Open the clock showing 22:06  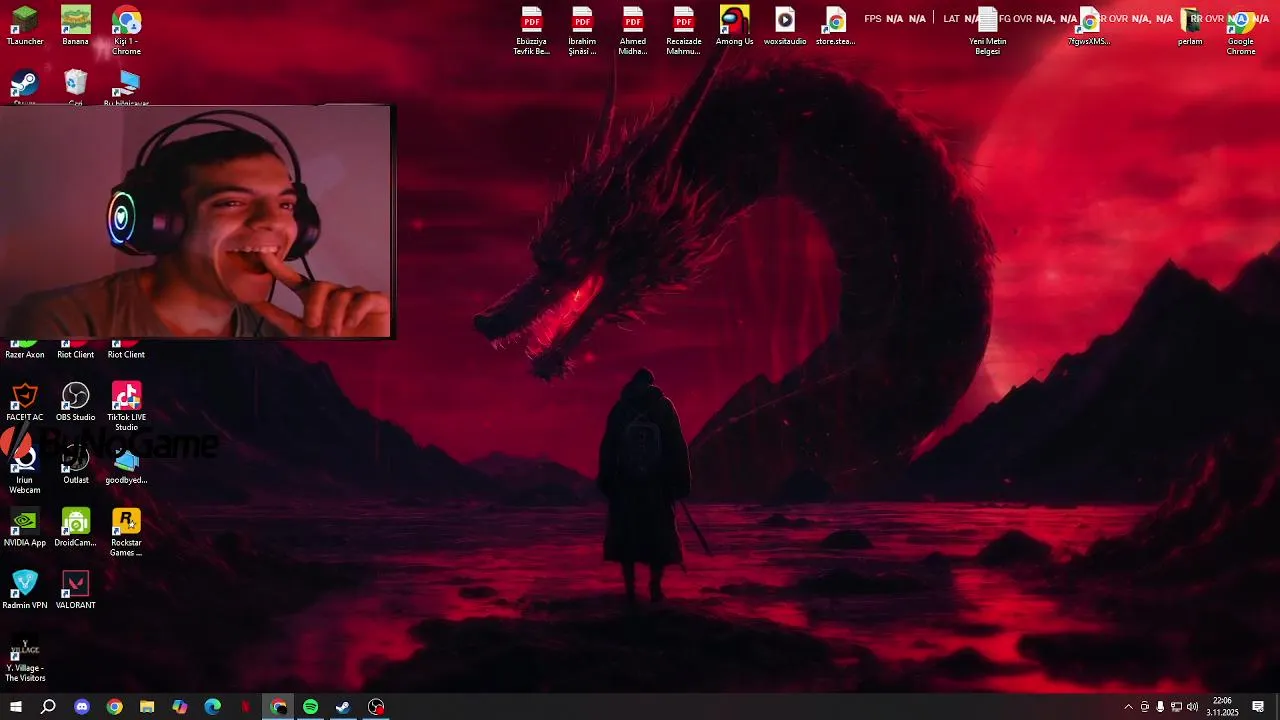(x=1222, y=707)
